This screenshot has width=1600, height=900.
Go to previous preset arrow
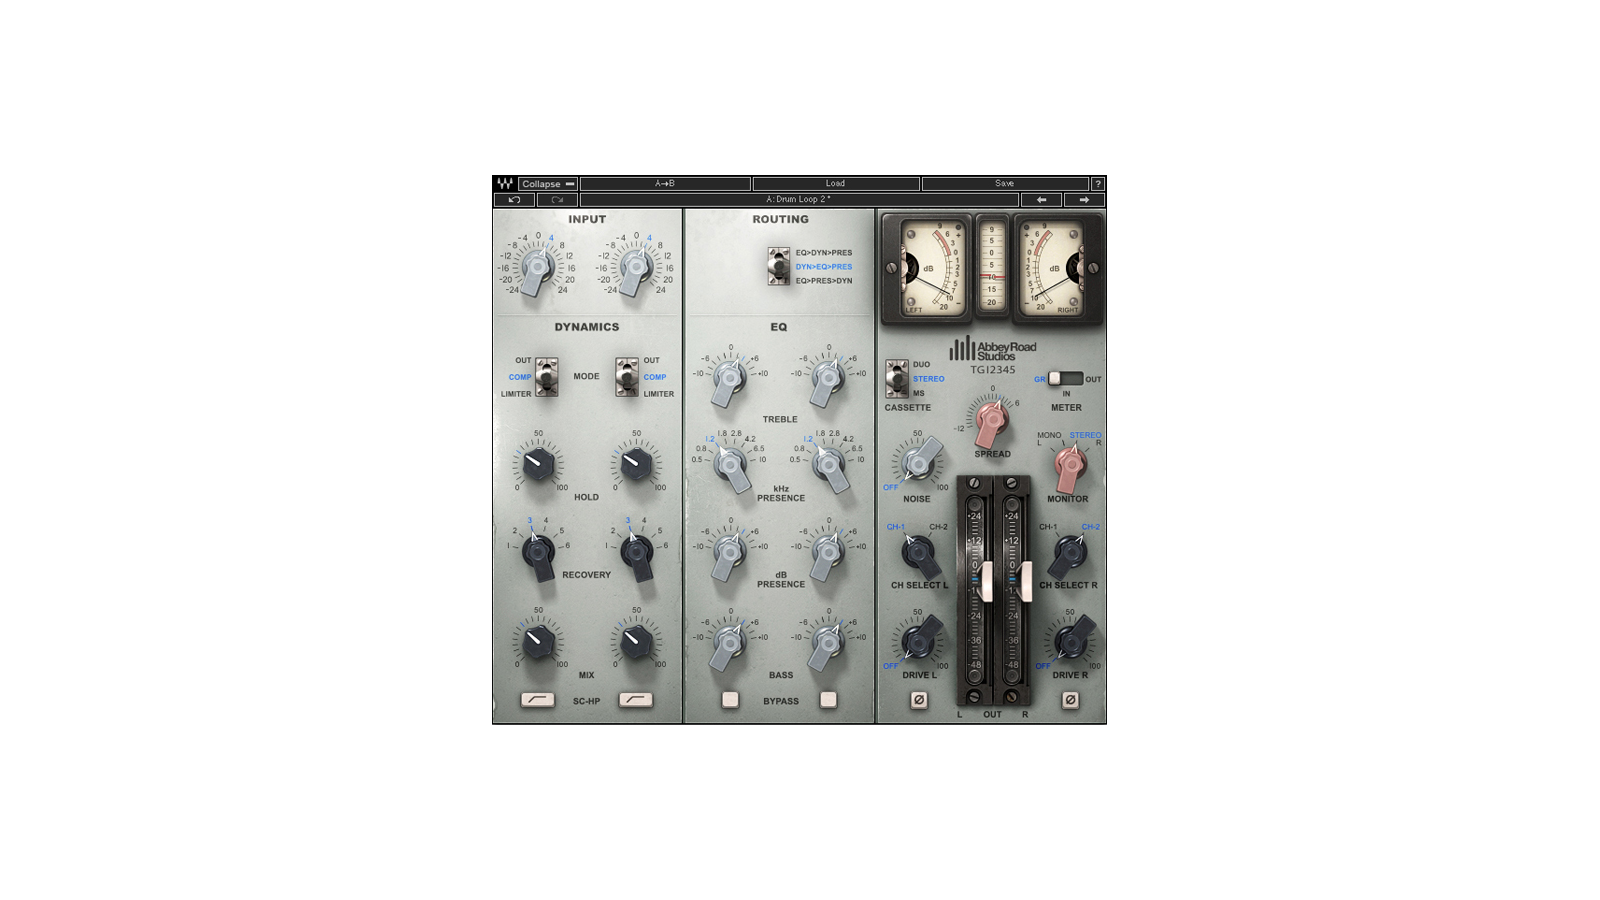click(x=1041, y=200)
